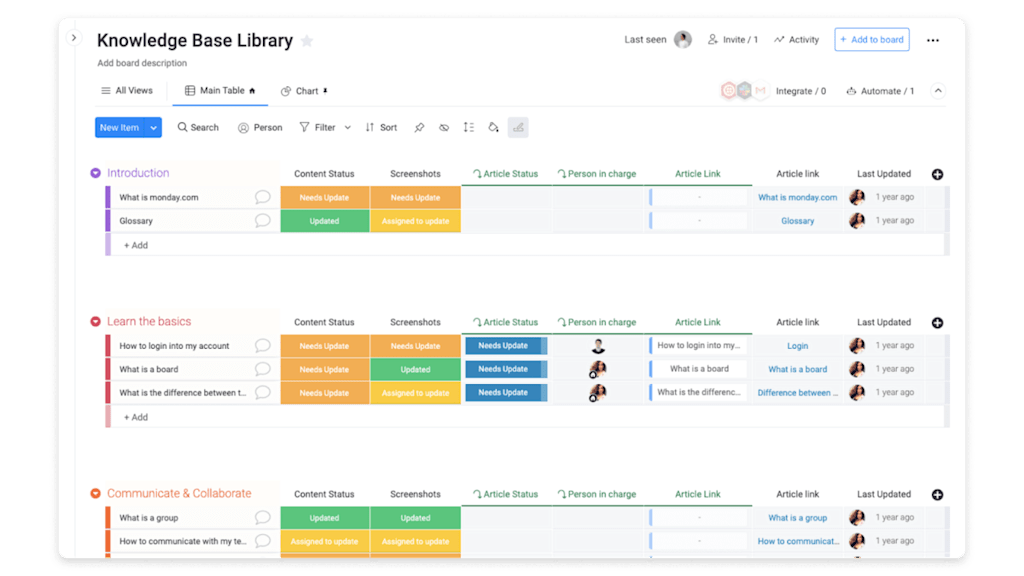Open Integrate / 0 panel
1024x576 pixels.
[801, 91]
